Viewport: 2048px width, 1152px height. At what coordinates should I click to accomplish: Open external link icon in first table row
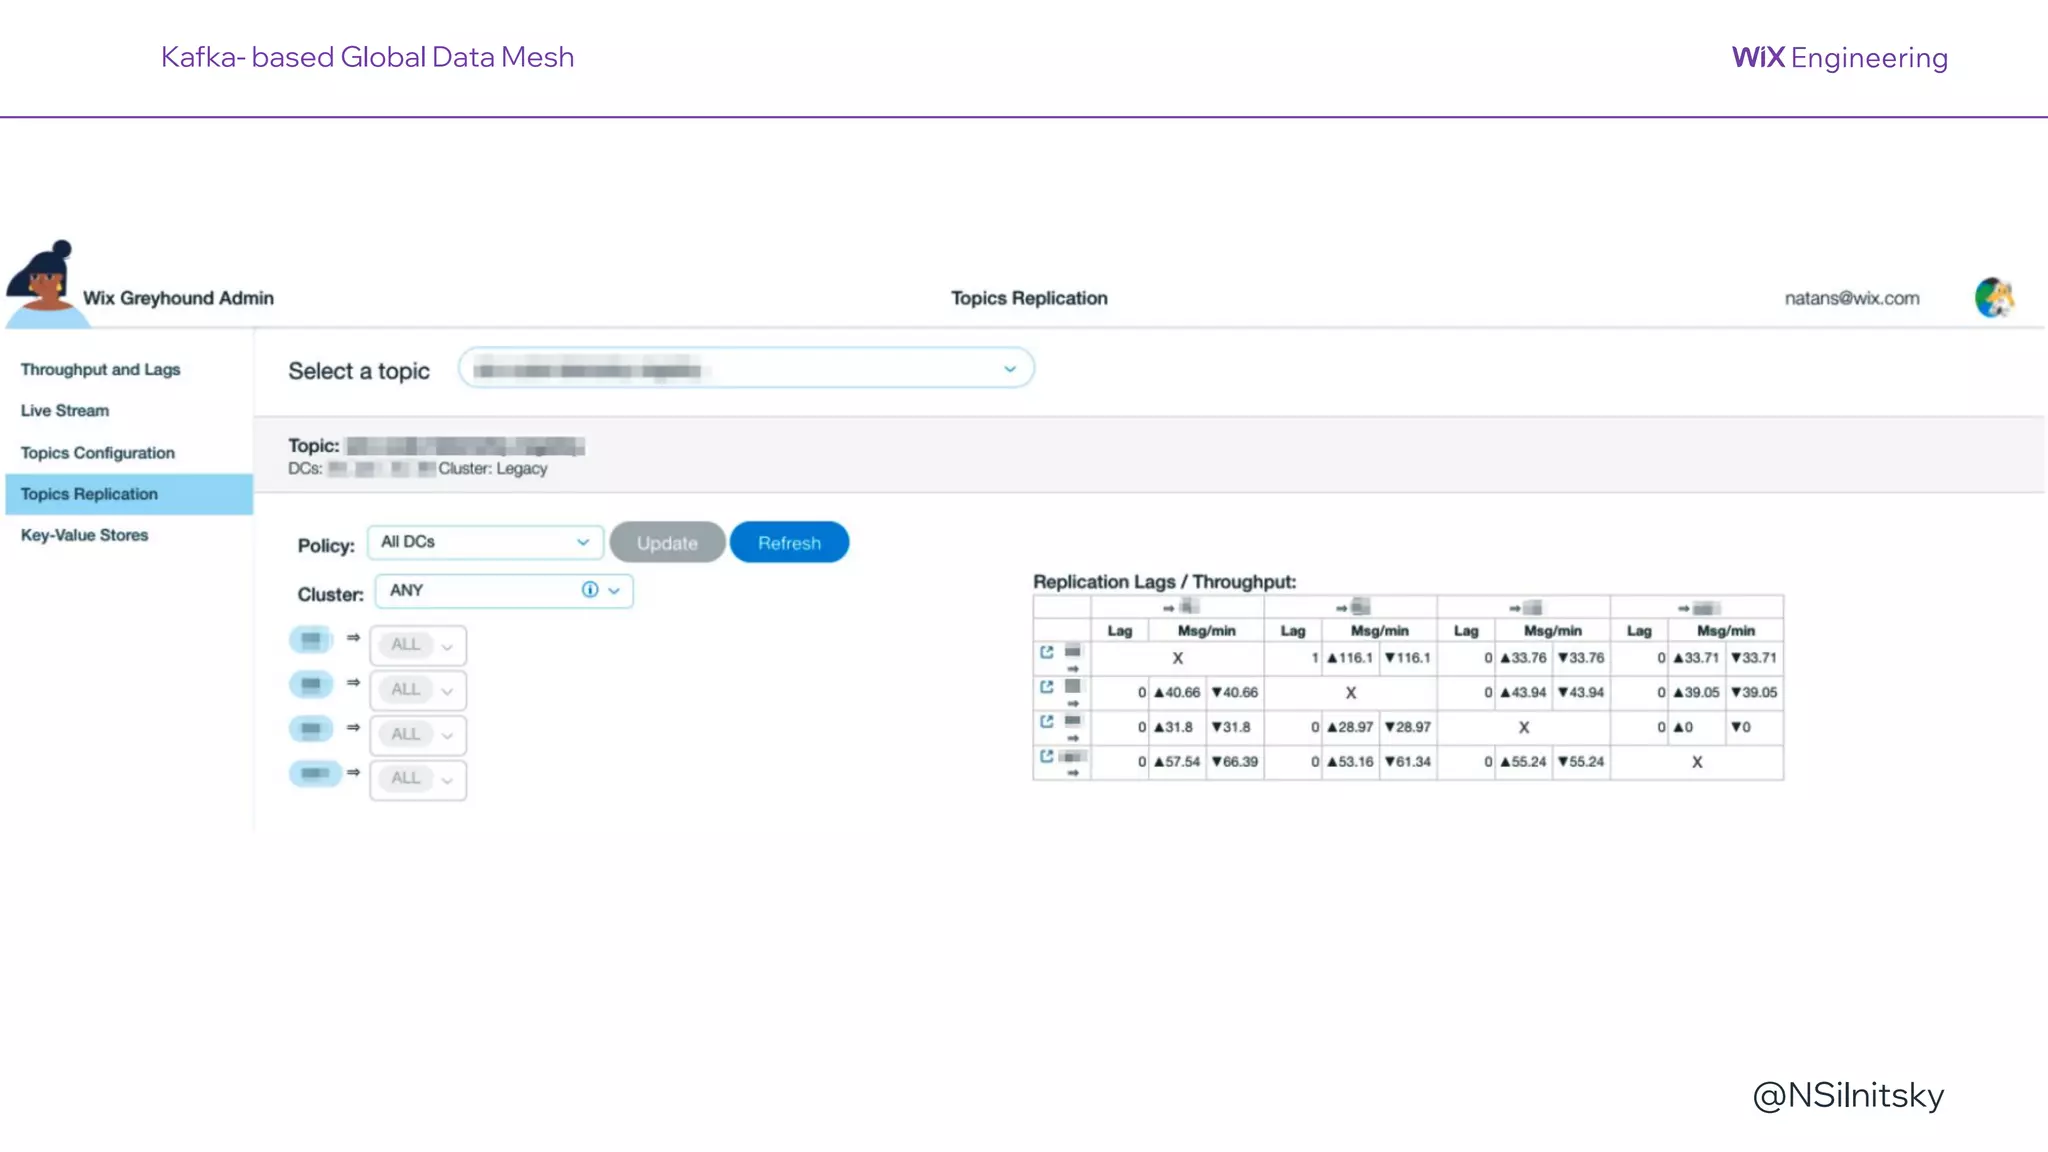point(1046,652)
